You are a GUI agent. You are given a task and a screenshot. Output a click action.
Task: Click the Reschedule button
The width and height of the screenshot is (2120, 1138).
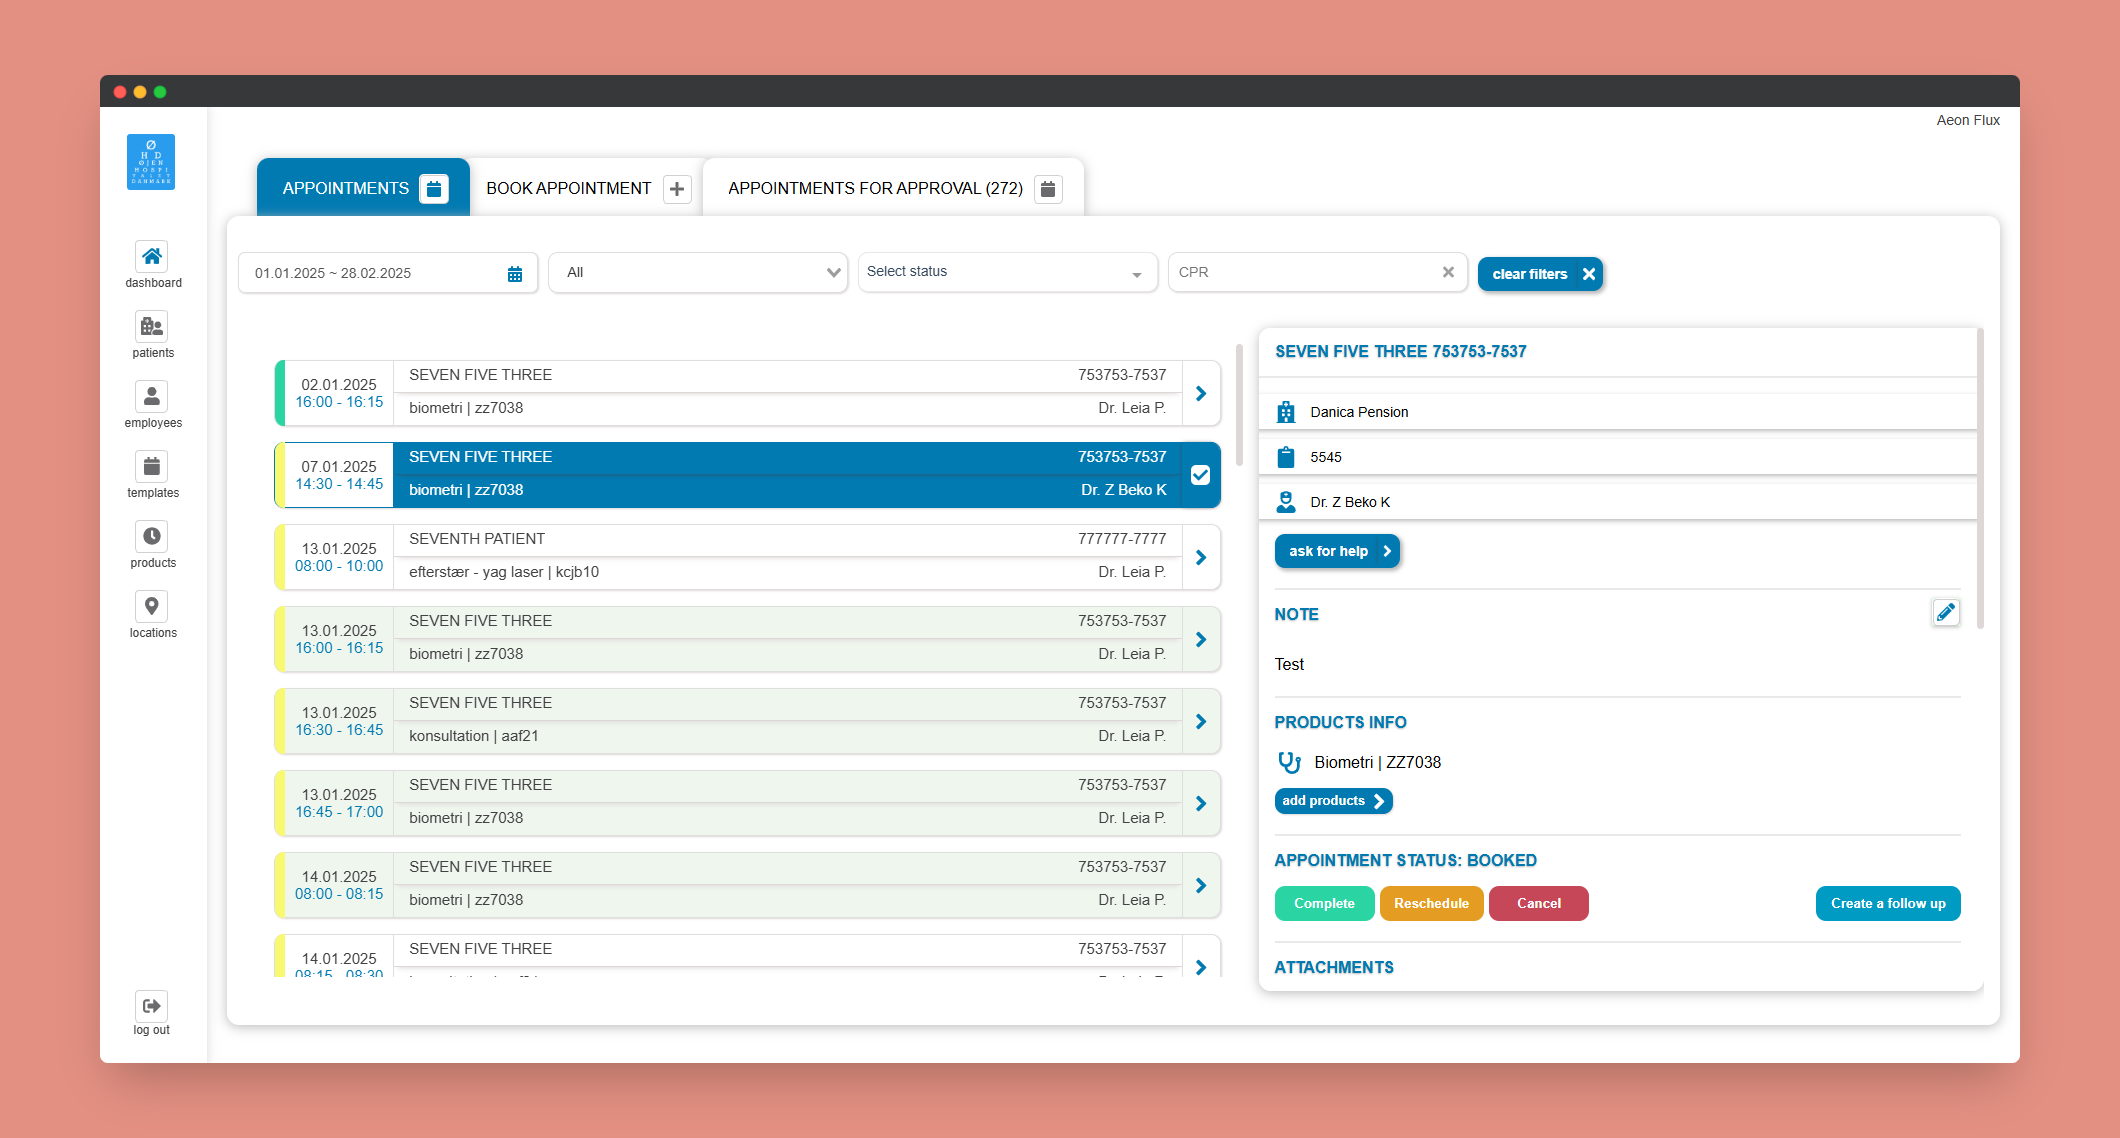1431,903
